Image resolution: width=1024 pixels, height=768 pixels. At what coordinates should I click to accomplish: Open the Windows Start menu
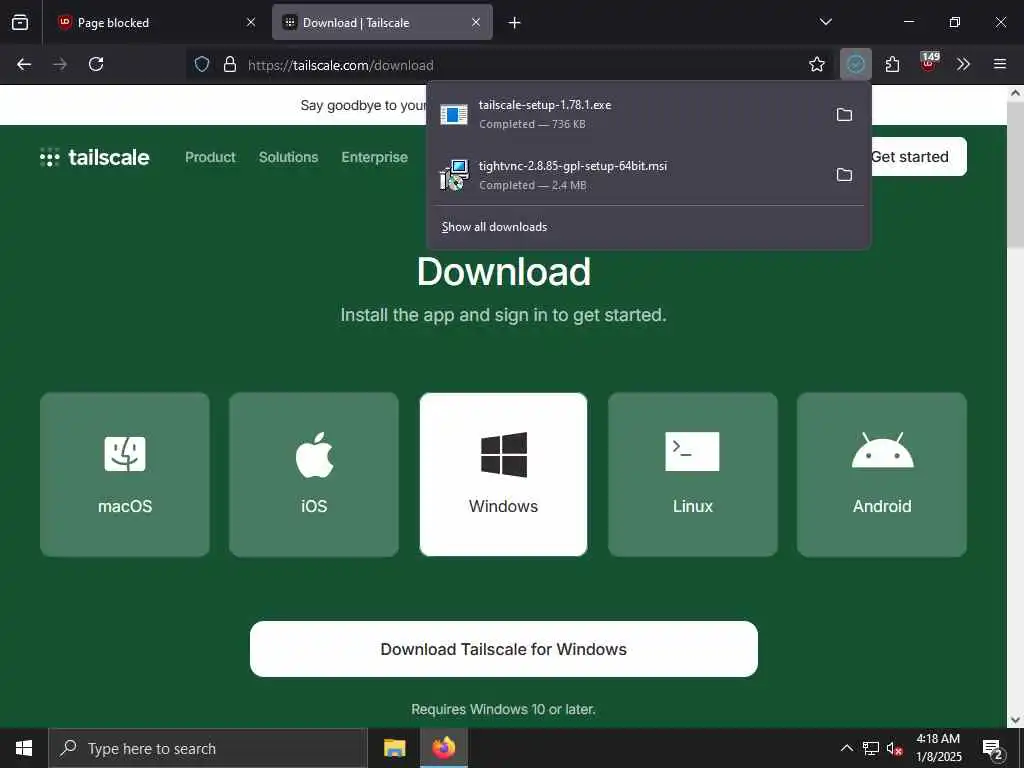pos(24,748)
